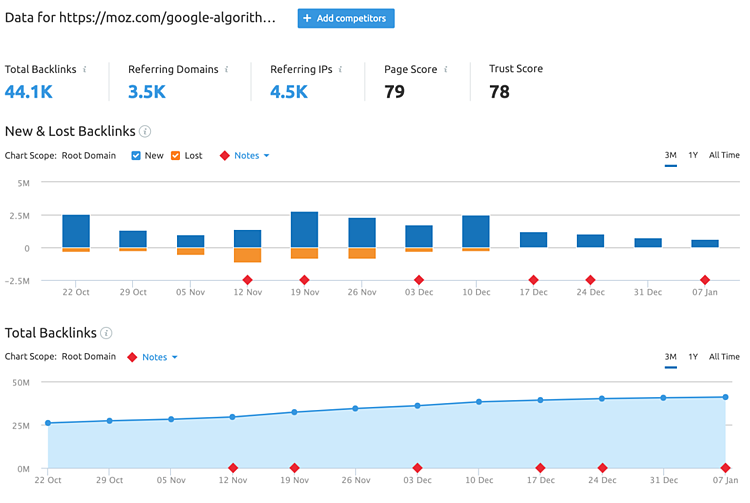Screen dimensions: 750x503
Task: Click 03 Dec note marker in New & Lost chart
Action: click(x=419, y=280)
